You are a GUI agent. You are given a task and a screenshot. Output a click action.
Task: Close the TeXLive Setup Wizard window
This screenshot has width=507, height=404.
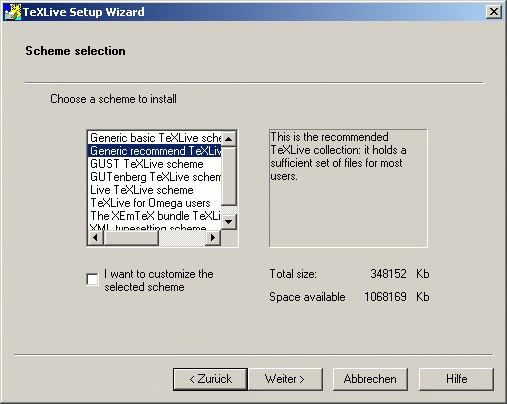pyautogui.click(x=493, y=12)
